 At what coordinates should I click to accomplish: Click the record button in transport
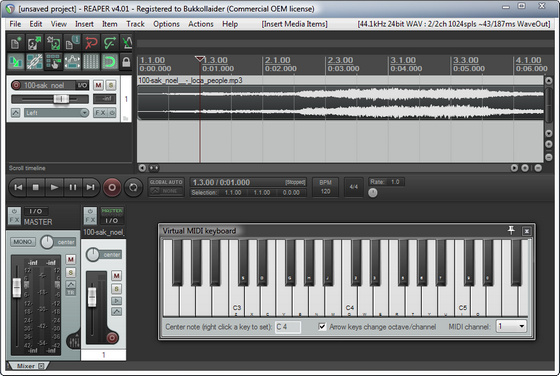pos(112,187)
